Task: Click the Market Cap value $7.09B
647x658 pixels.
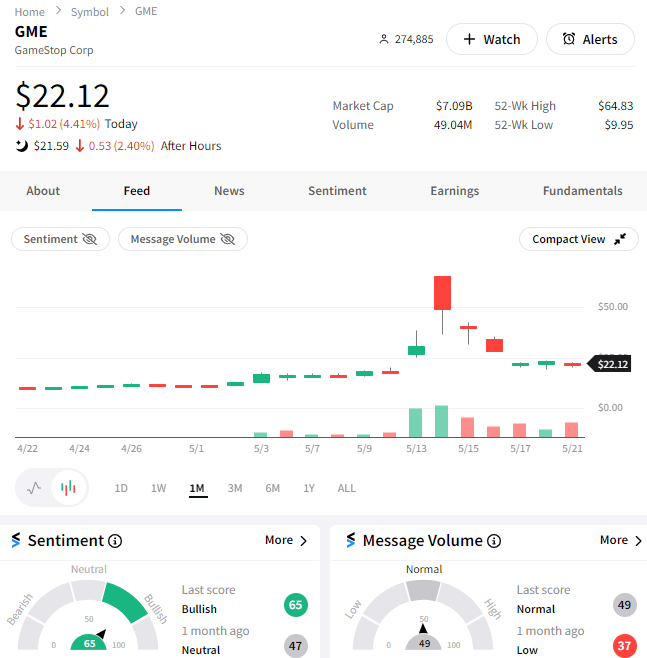Action: click(454, 106)
